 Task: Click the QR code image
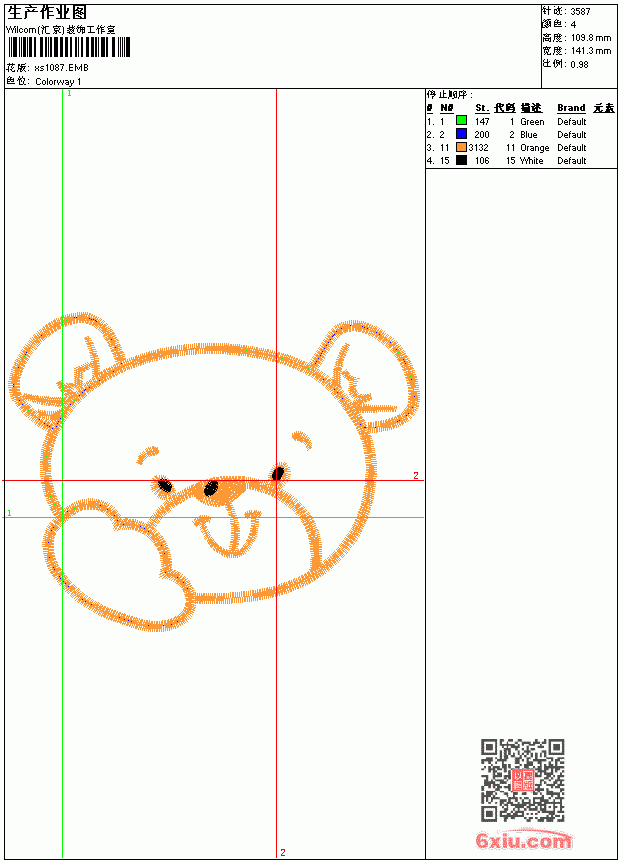pos(523,780)
